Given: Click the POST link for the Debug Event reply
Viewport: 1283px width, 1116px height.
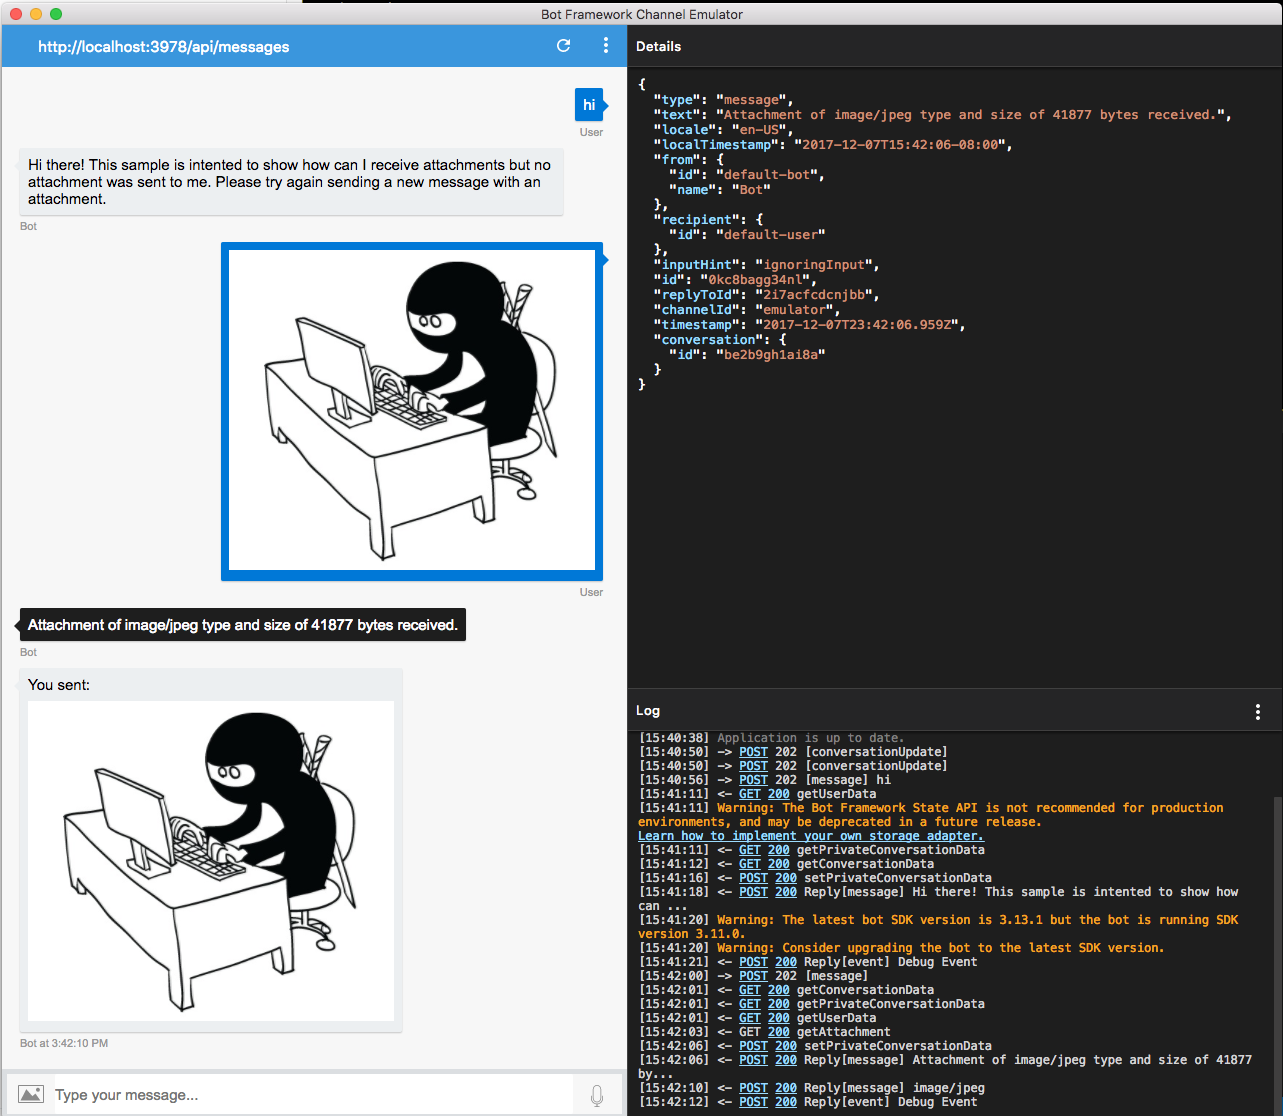Looking at the screenshot, I should [x=753, y=961].
